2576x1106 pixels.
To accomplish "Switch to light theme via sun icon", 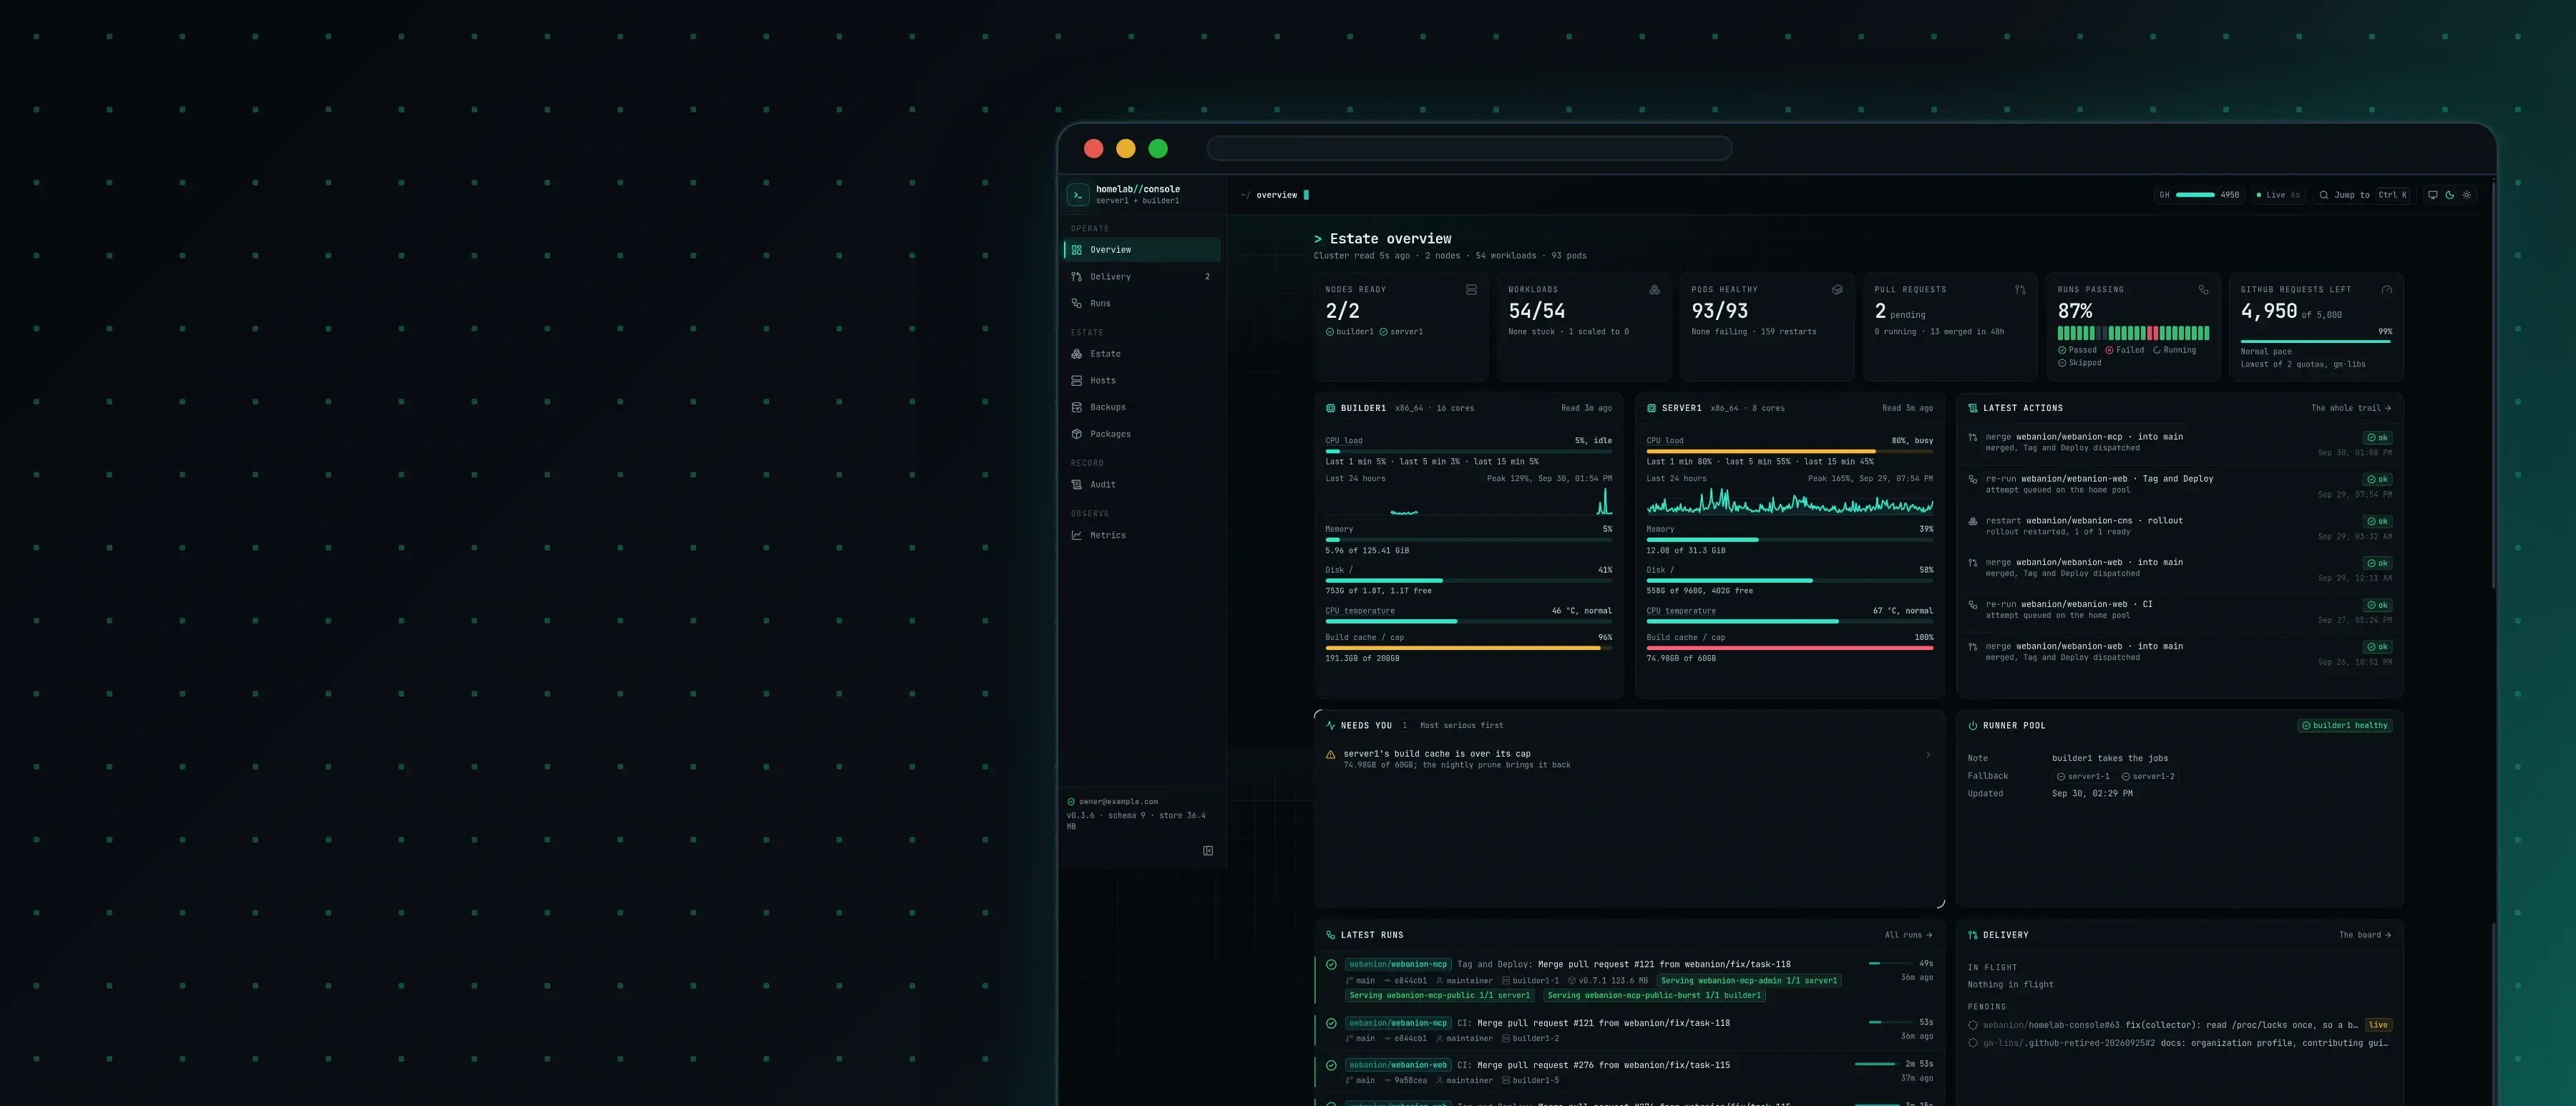I will [2467, 195].
